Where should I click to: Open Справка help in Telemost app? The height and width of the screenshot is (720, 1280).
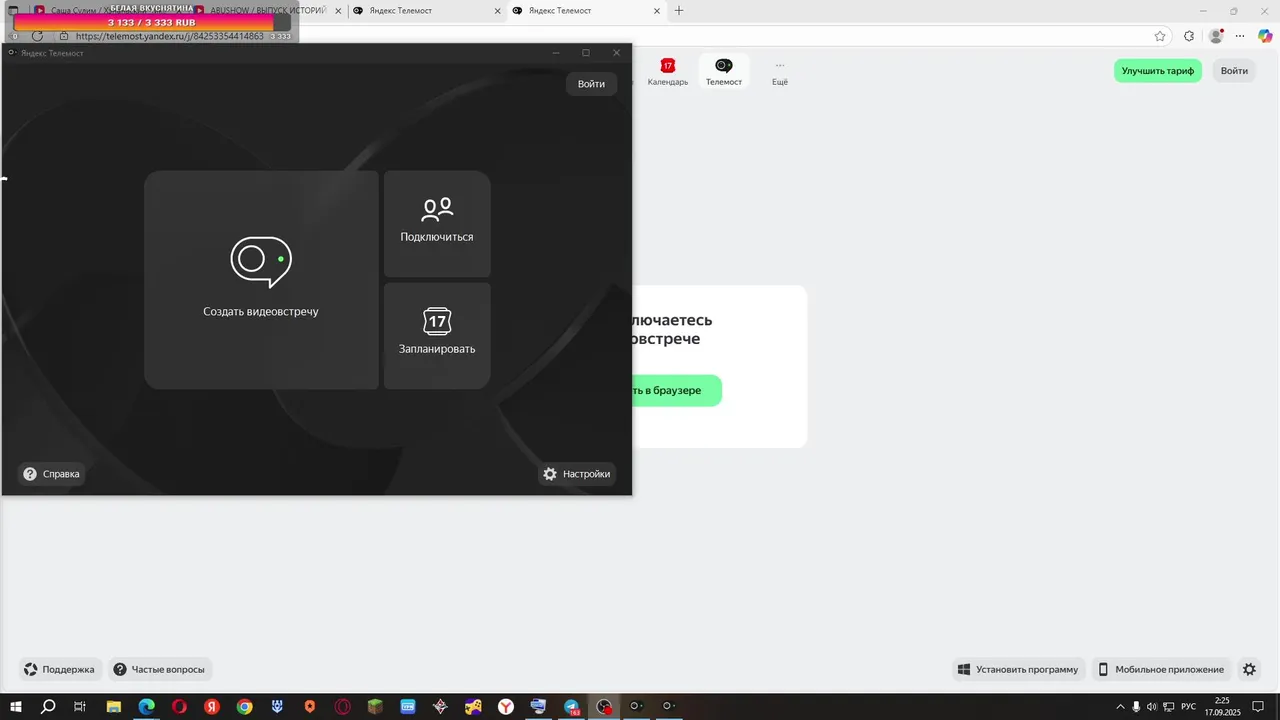52,474
